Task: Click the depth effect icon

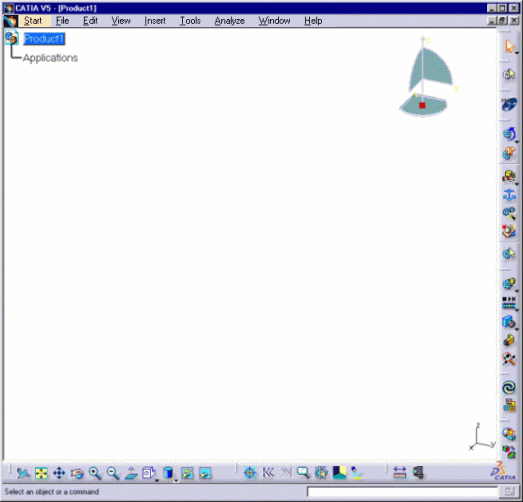Action: click(x=322, y=473)
